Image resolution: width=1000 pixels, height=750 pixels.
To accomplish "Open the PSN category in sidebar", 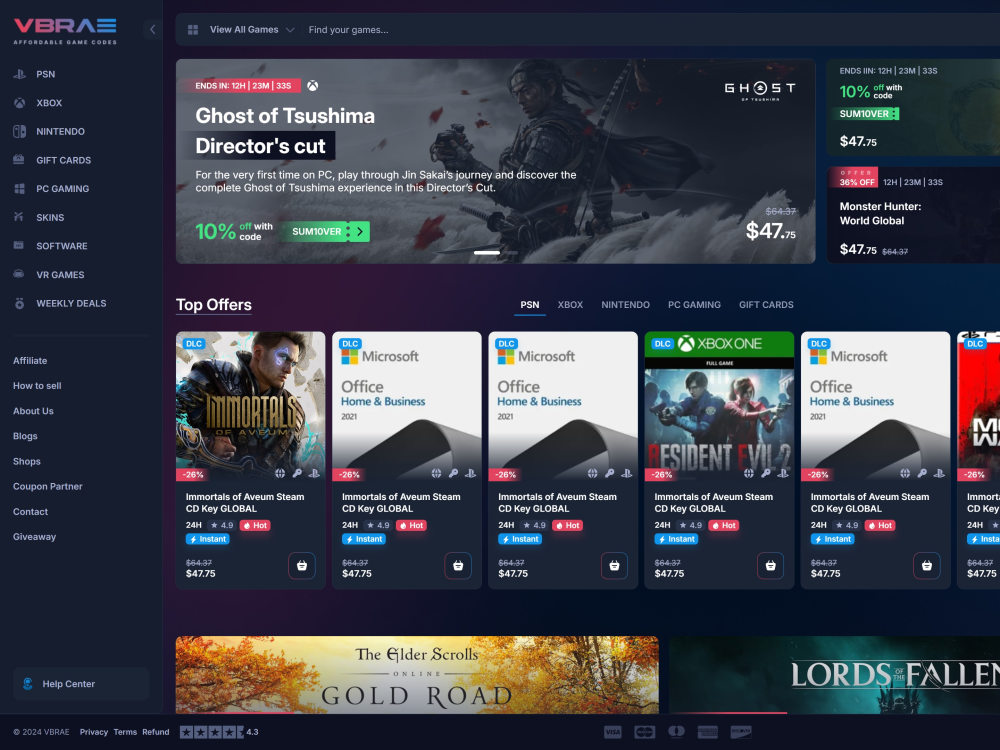I will click(34, 74).
